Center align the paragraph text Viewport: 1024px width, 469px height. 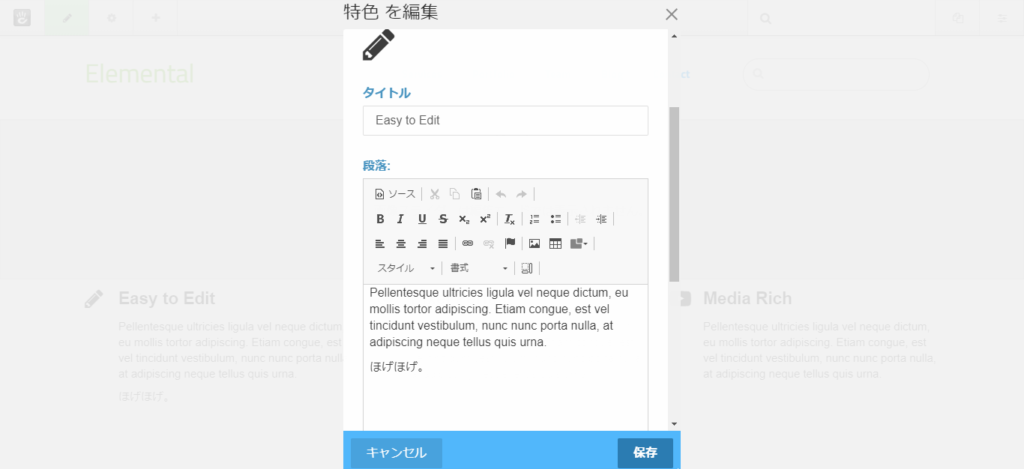[x=401, y=243]
